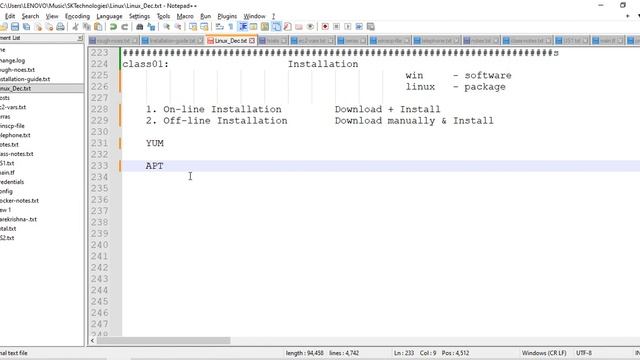Click the Save All toolbar icon
The image size is (640, 360).
click(27, 27)
